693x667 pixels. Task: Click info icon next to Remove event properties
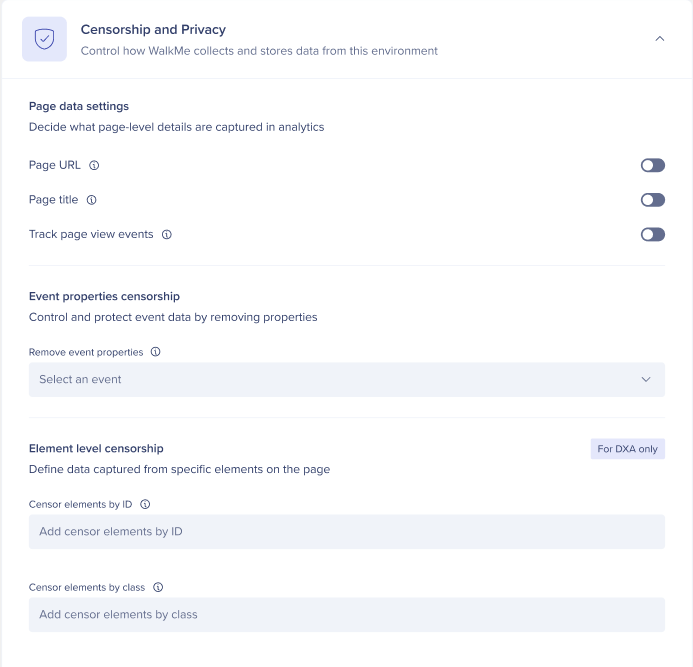156,352
